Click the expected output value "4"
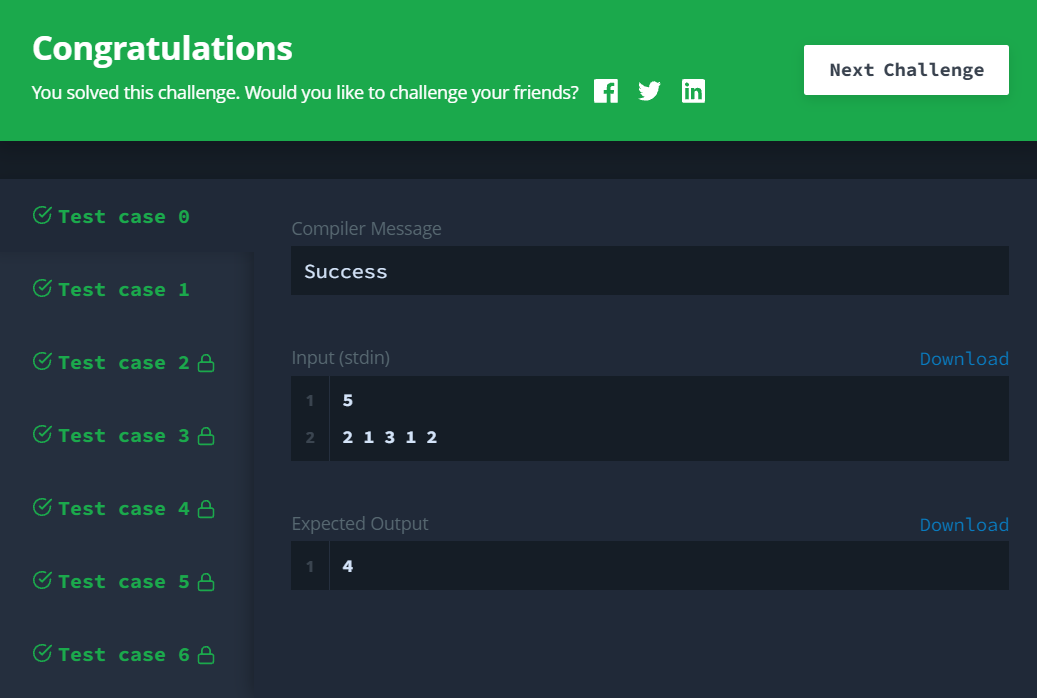Screen dimensions: 1037x698 [348, 566]
